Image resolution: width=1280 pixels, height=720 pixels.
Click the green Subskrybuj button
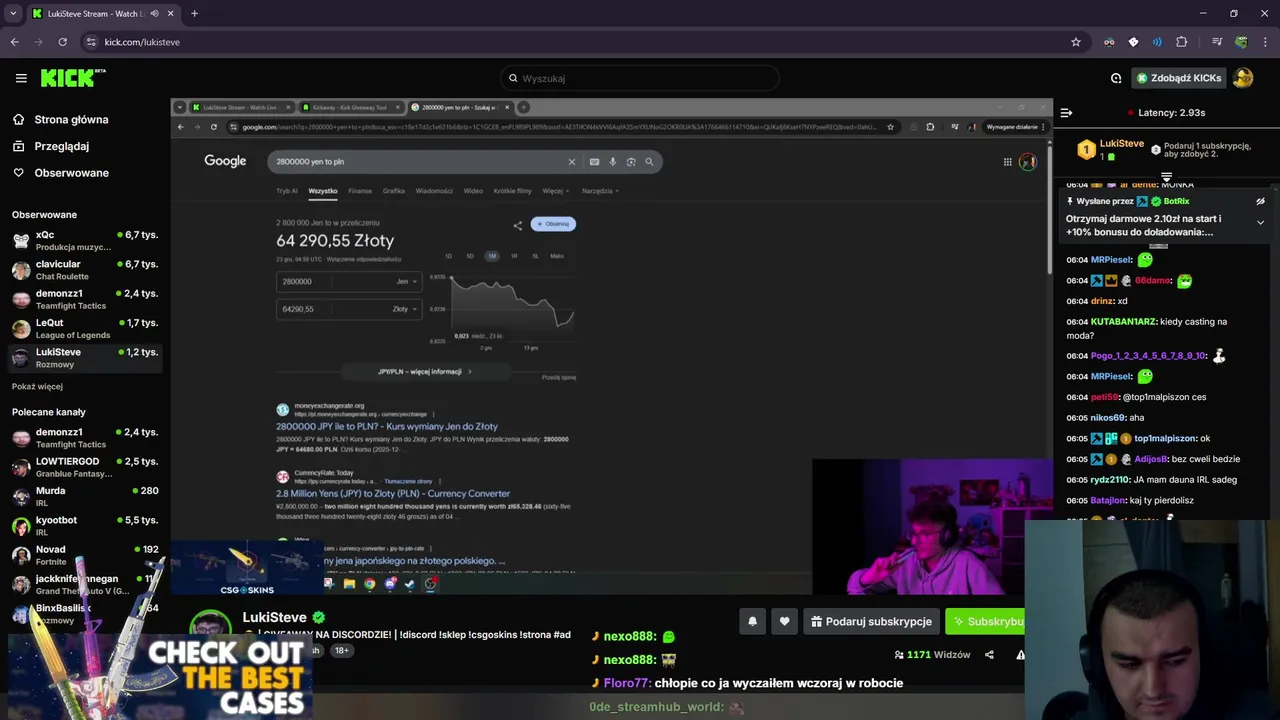coord(985,621)
